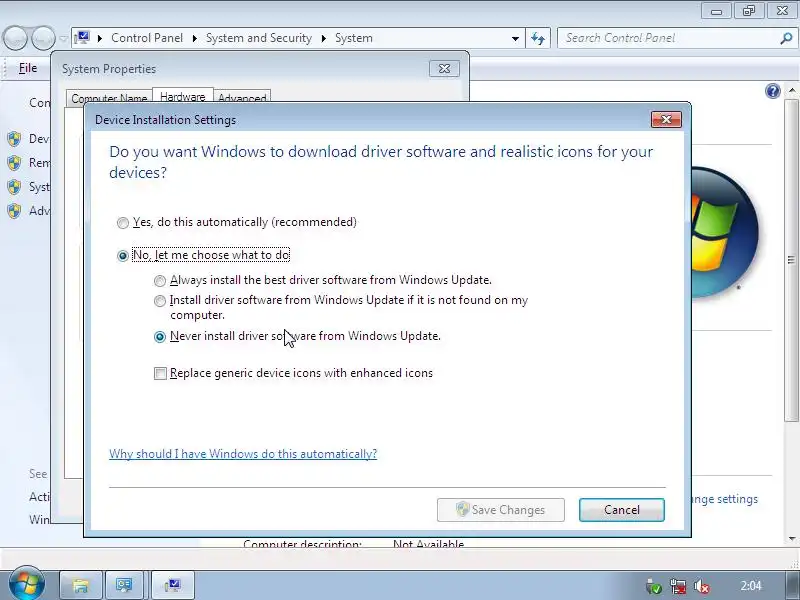Open the address bar history dropdown
This screenshot has width=800, height=600.
[515, 38]
